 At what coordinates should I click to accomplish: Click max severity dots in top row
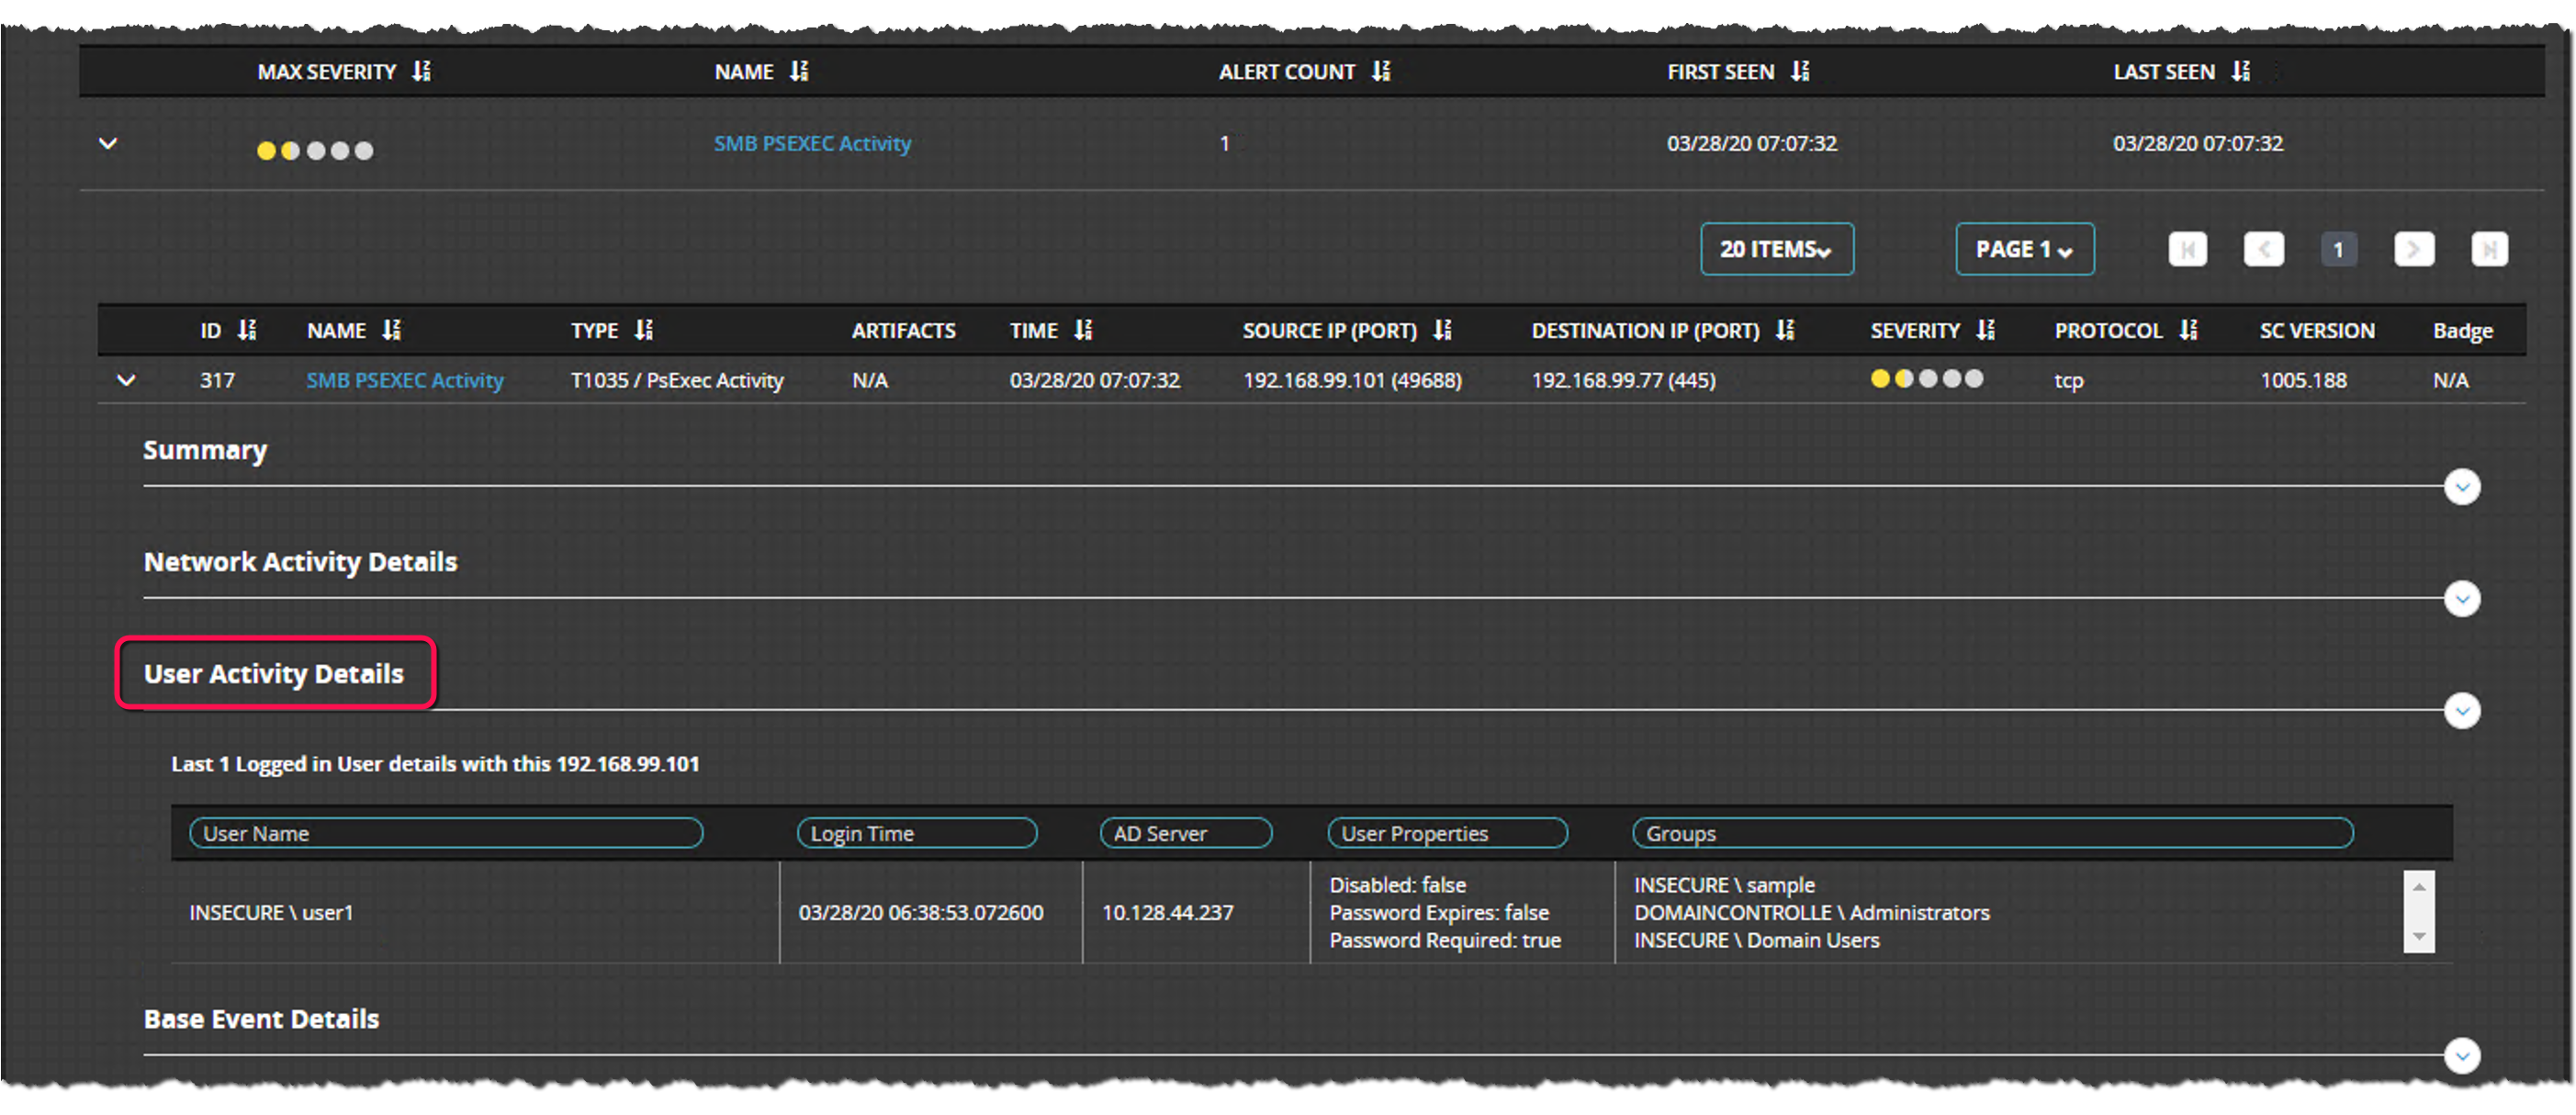coord(315,150)
